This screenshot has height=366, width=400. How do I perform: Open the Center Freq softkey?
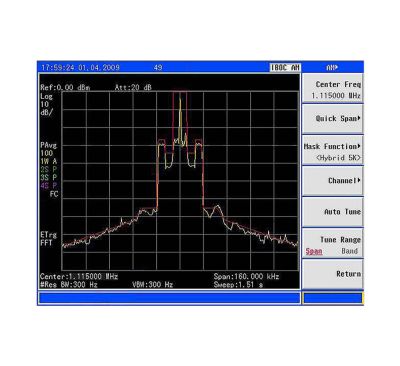tap(332, 89)
